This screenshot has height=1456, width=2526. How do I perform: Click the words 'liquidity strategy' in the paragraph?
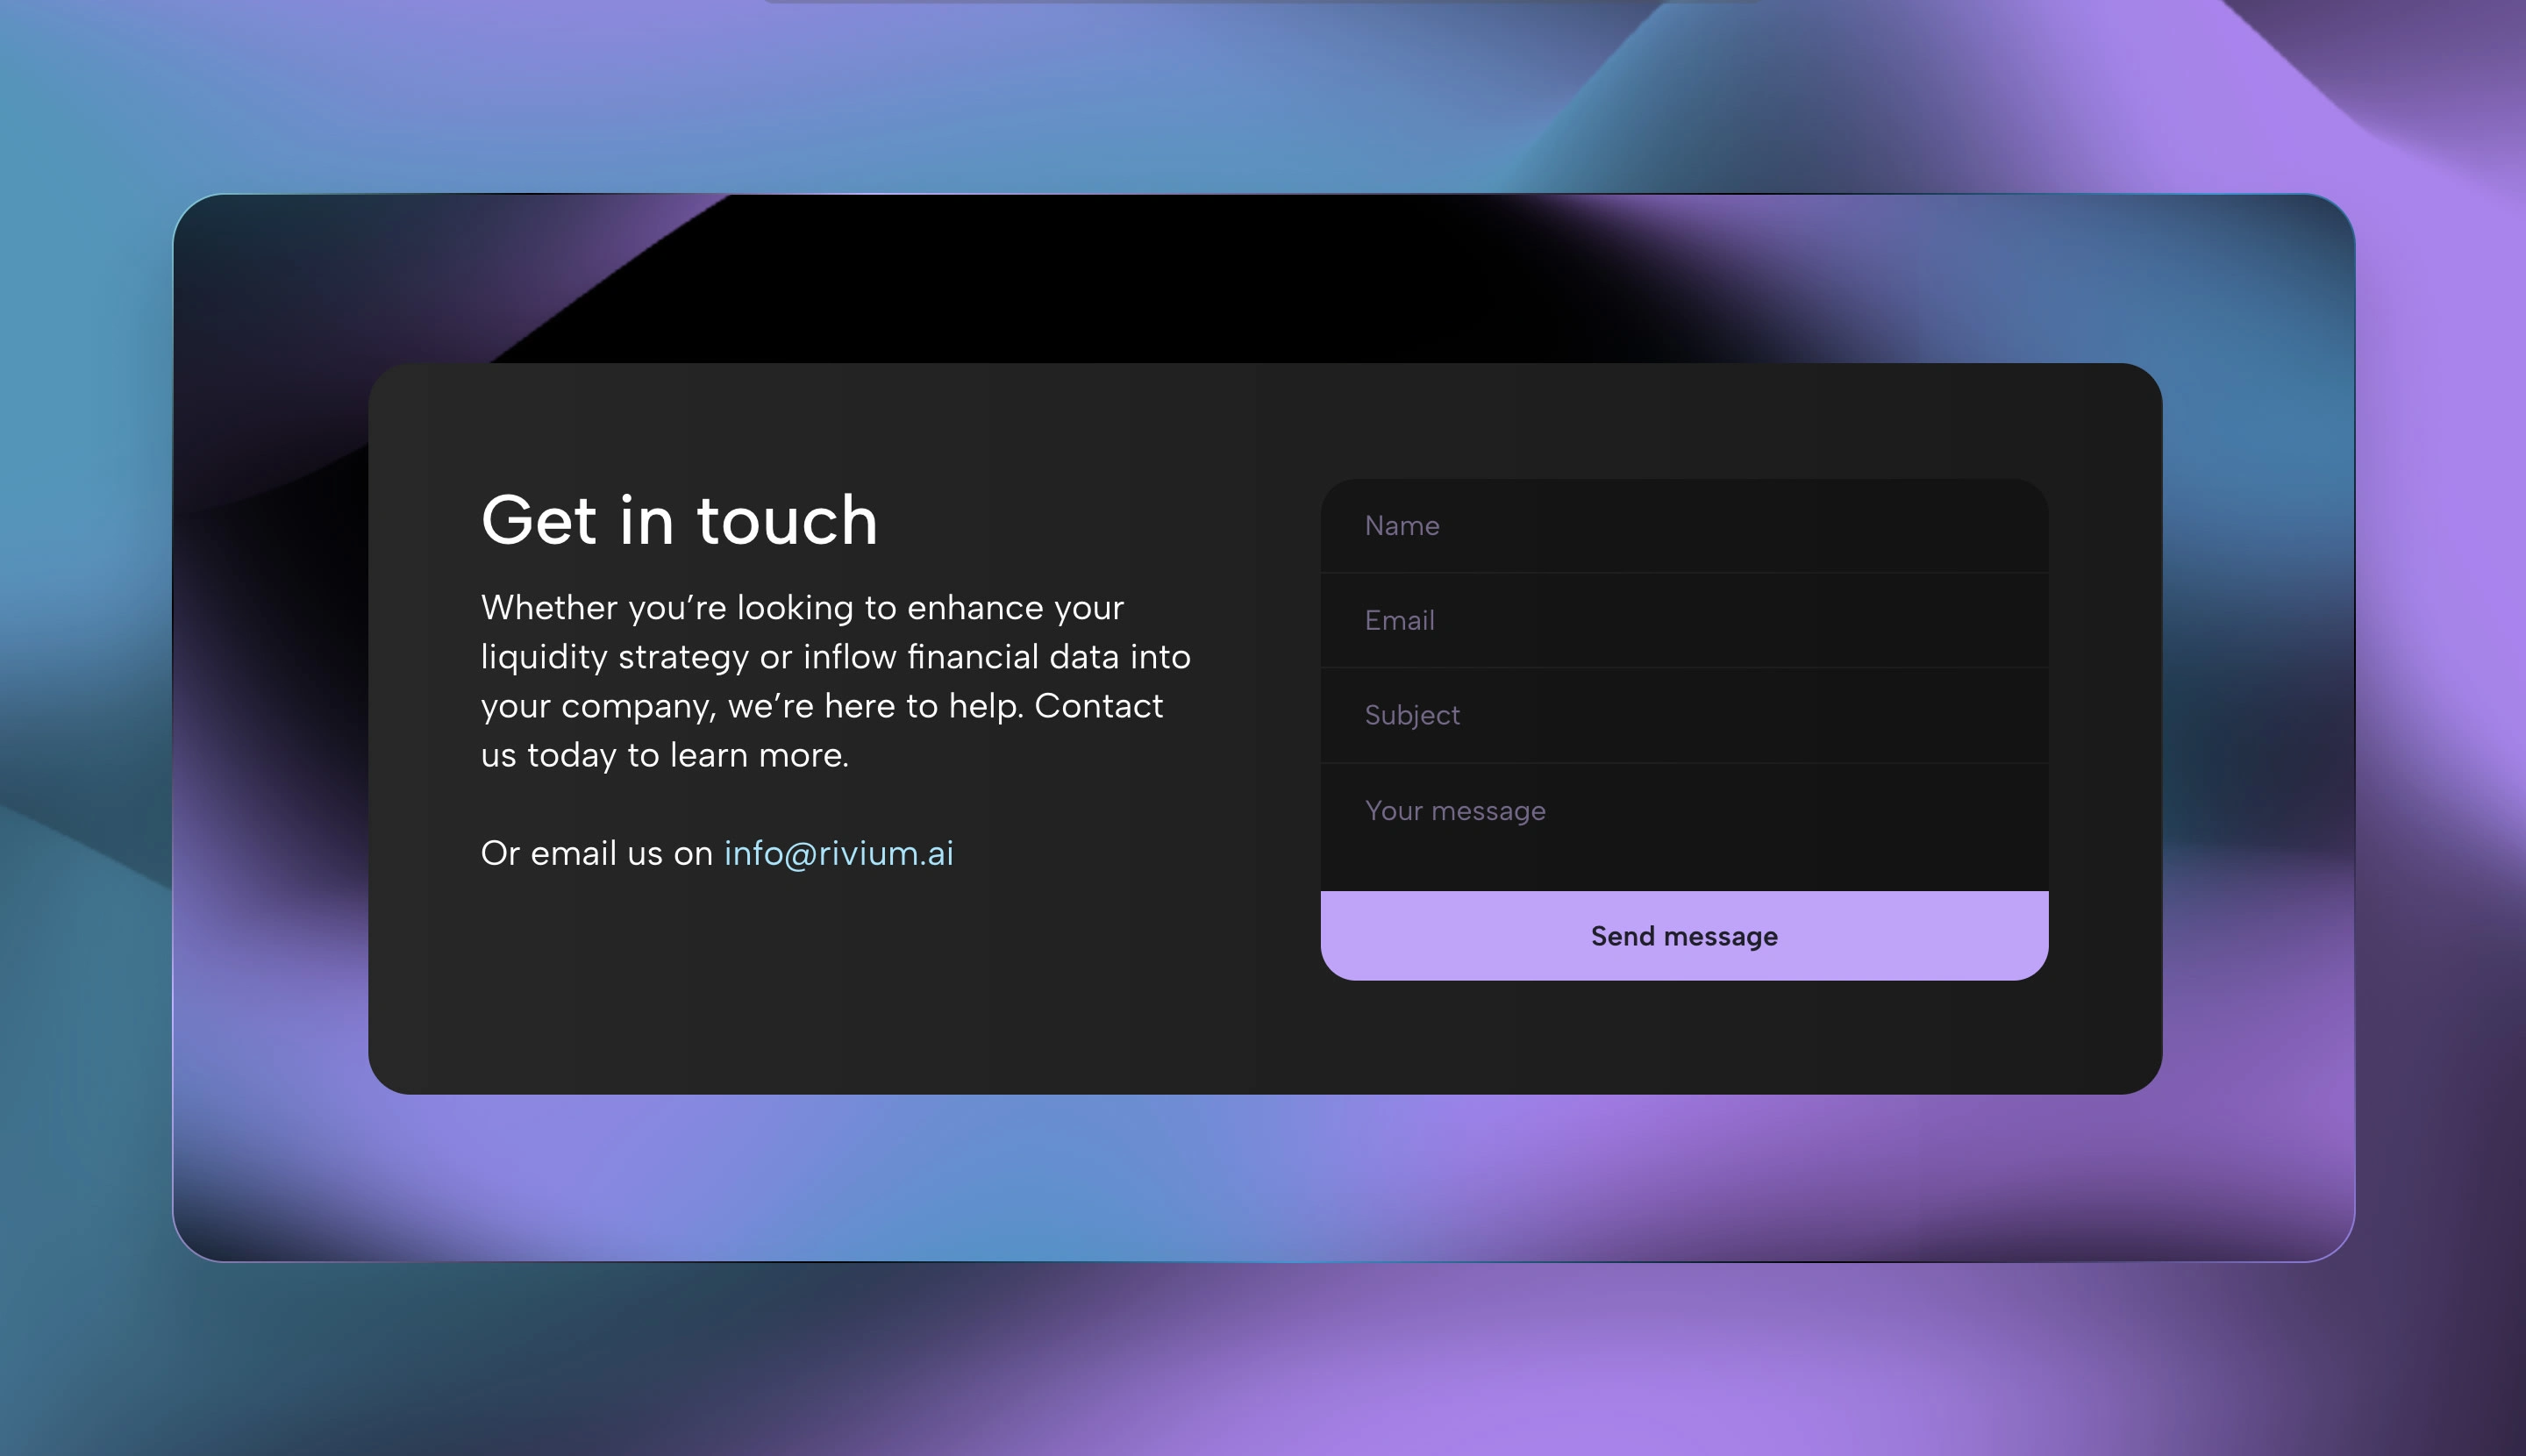click(x=614, y=657)
